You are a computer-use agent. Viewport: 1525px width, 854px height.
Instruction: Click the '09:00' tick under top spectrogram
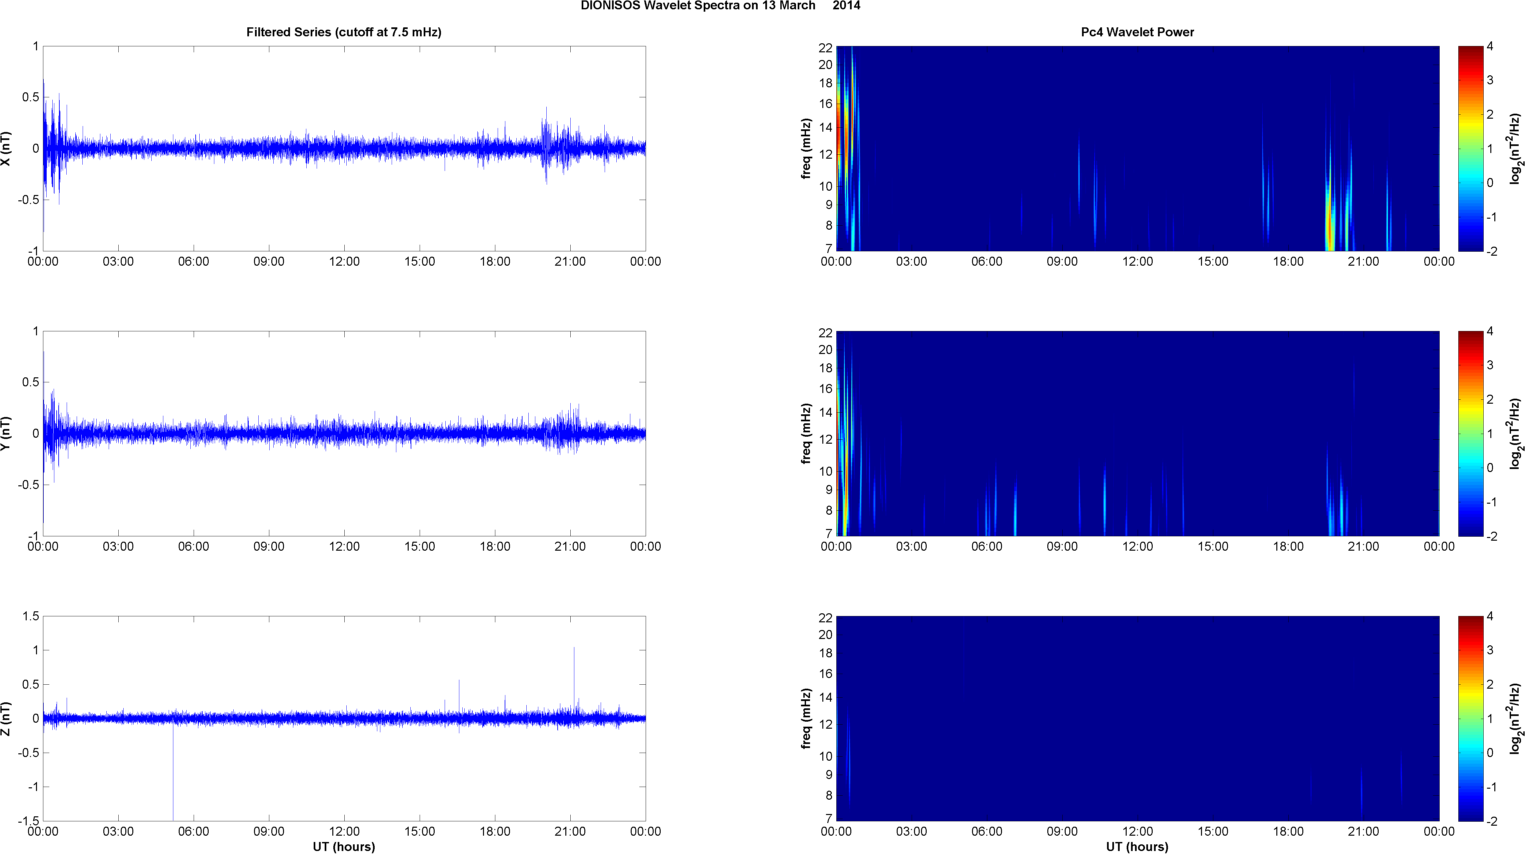[x=1062, y=262]
